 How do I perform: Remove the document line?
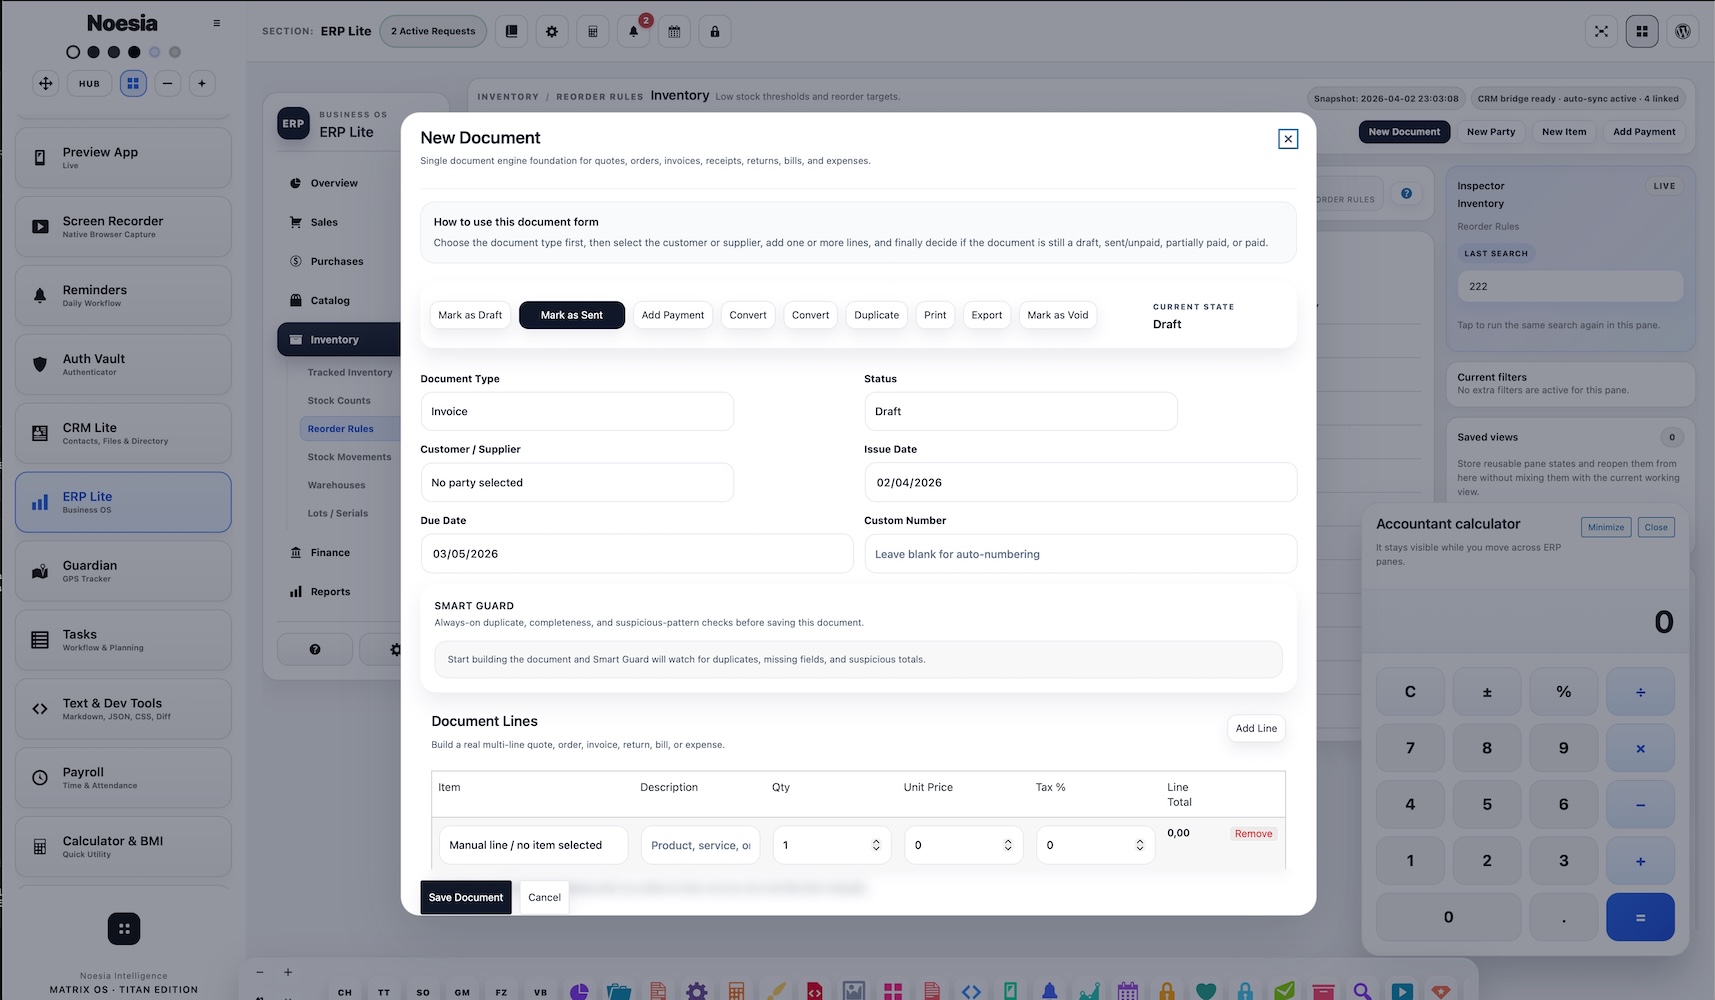[x=1253, y=834]
